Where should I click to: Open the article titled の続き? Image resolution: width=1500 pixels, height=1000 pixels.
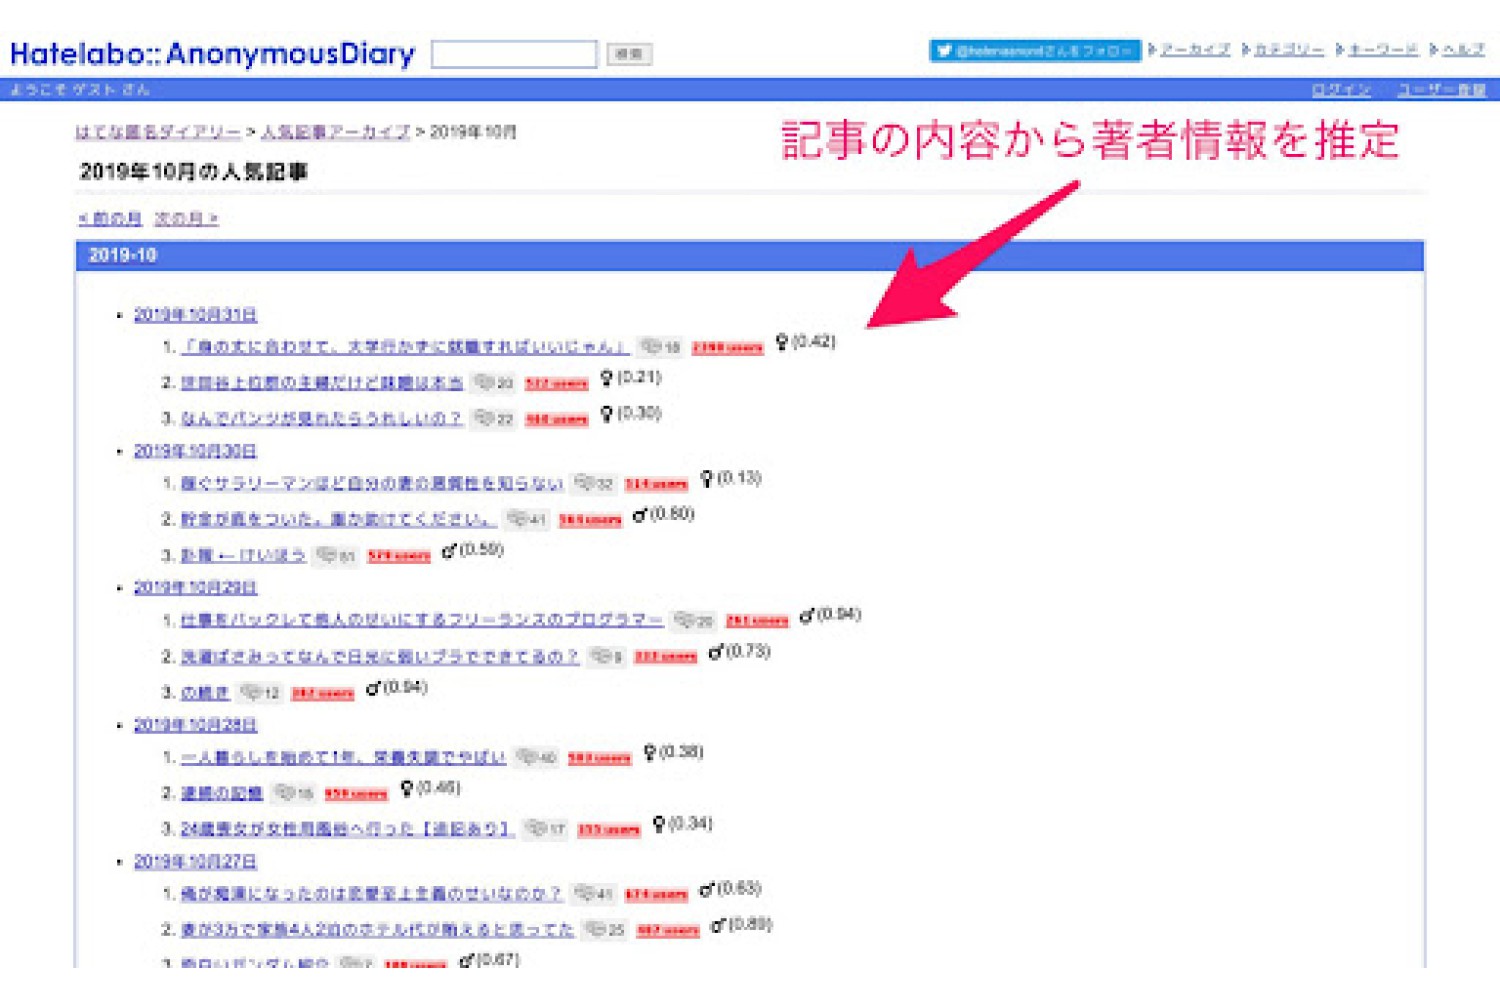click(x=205, y=692)
